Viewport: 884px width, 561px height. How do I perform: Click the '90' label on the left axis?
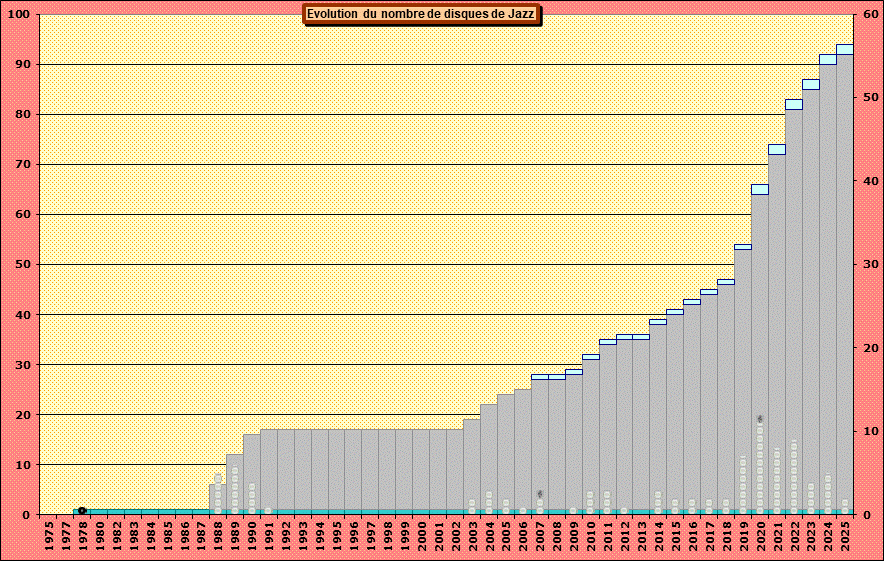click(x=23, y=65)
